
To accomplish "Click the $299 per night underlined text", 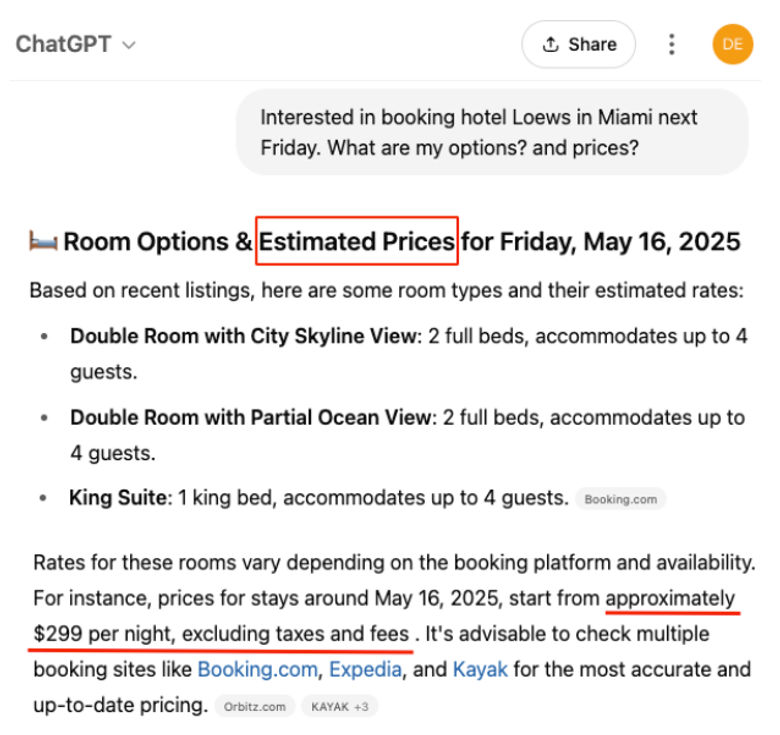I will tap(221, 634).
